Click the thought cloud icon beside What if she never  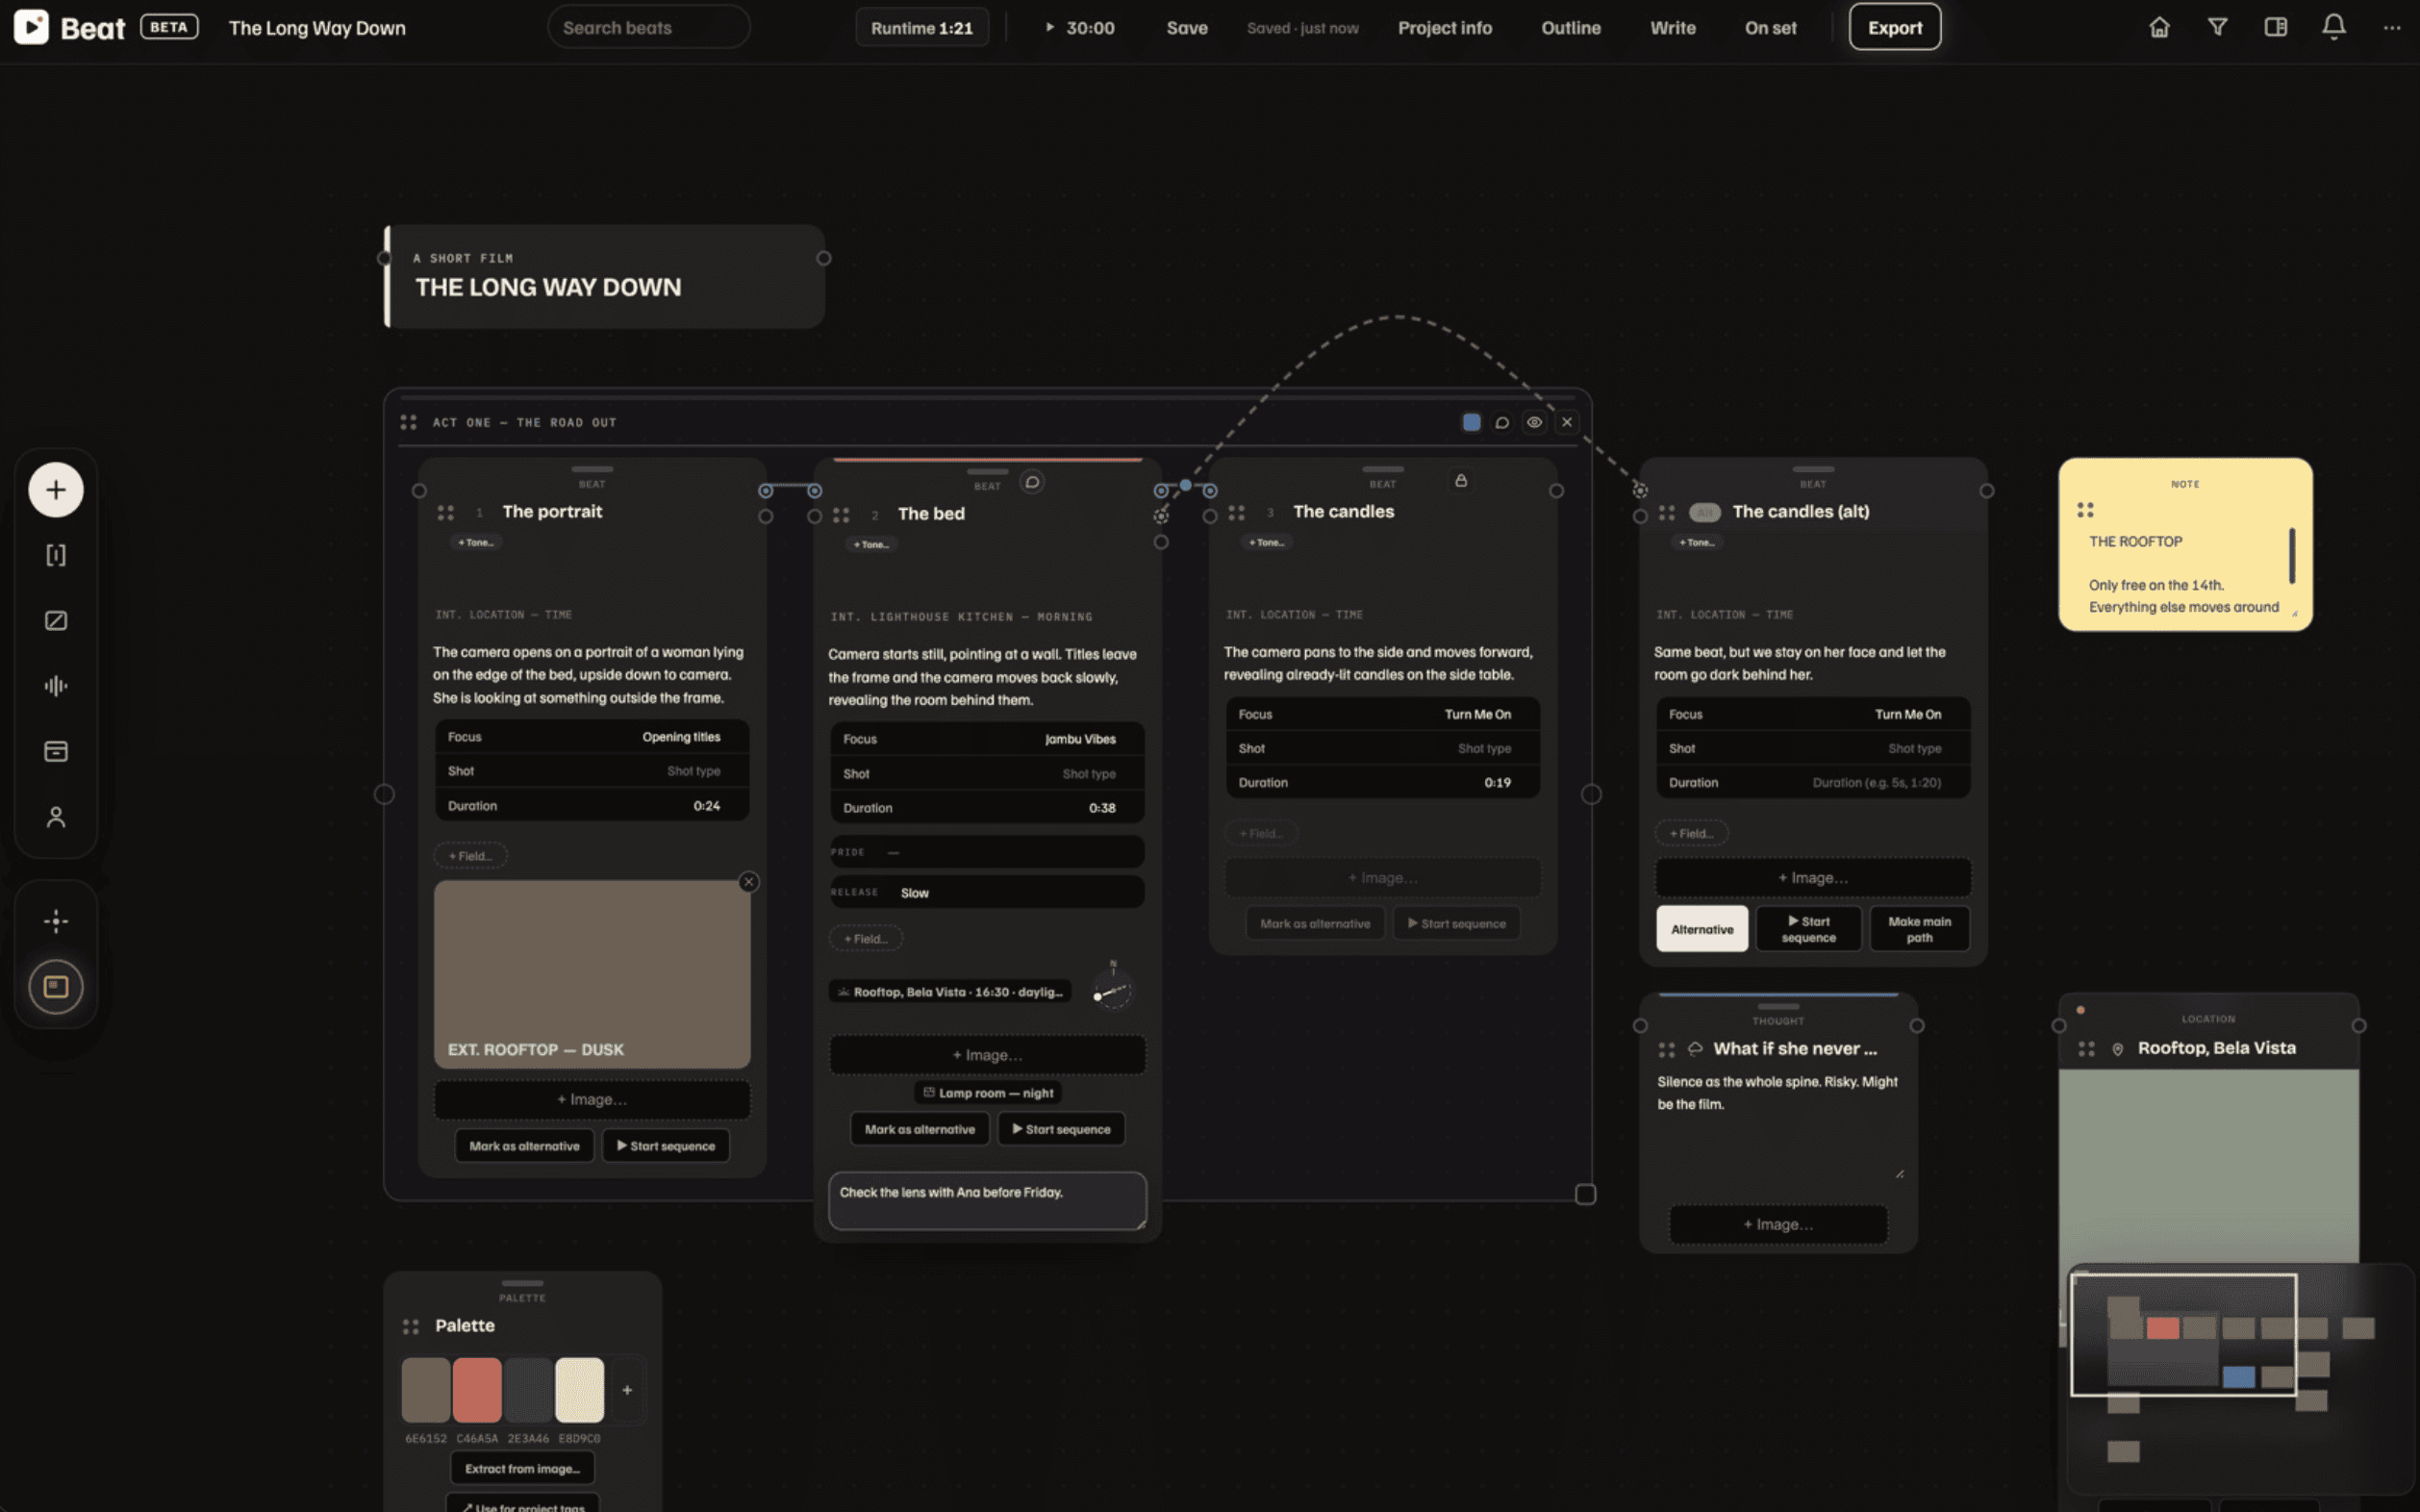click(1695, 1049)
